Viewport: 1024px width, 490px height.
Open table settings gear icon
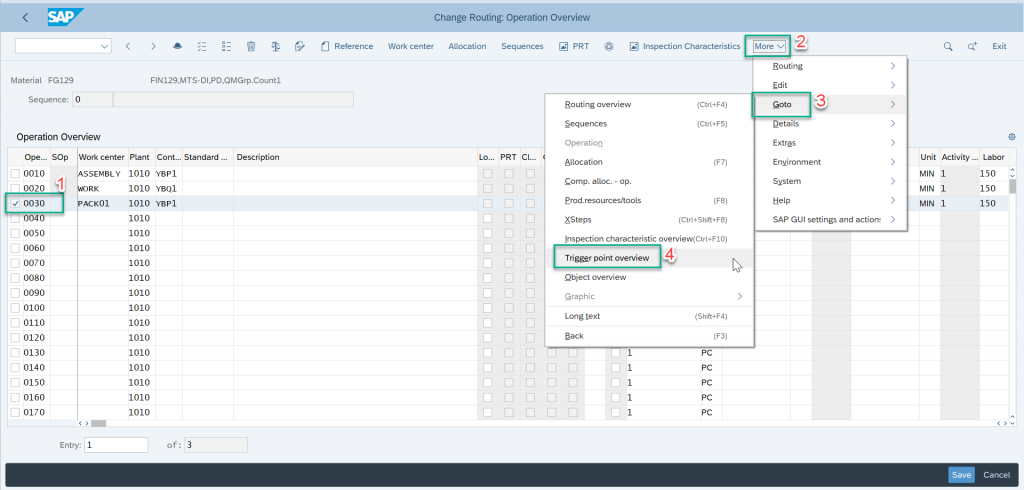click(x=1012, y=137)
